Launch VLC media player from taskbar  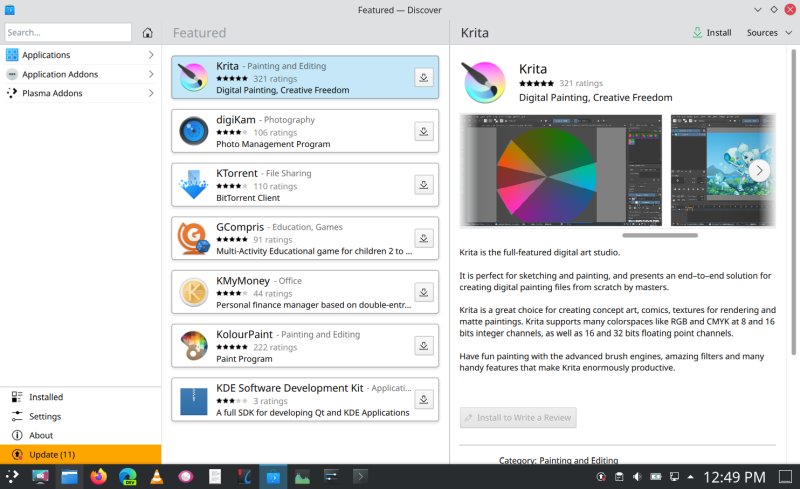[x=157, y=477]
